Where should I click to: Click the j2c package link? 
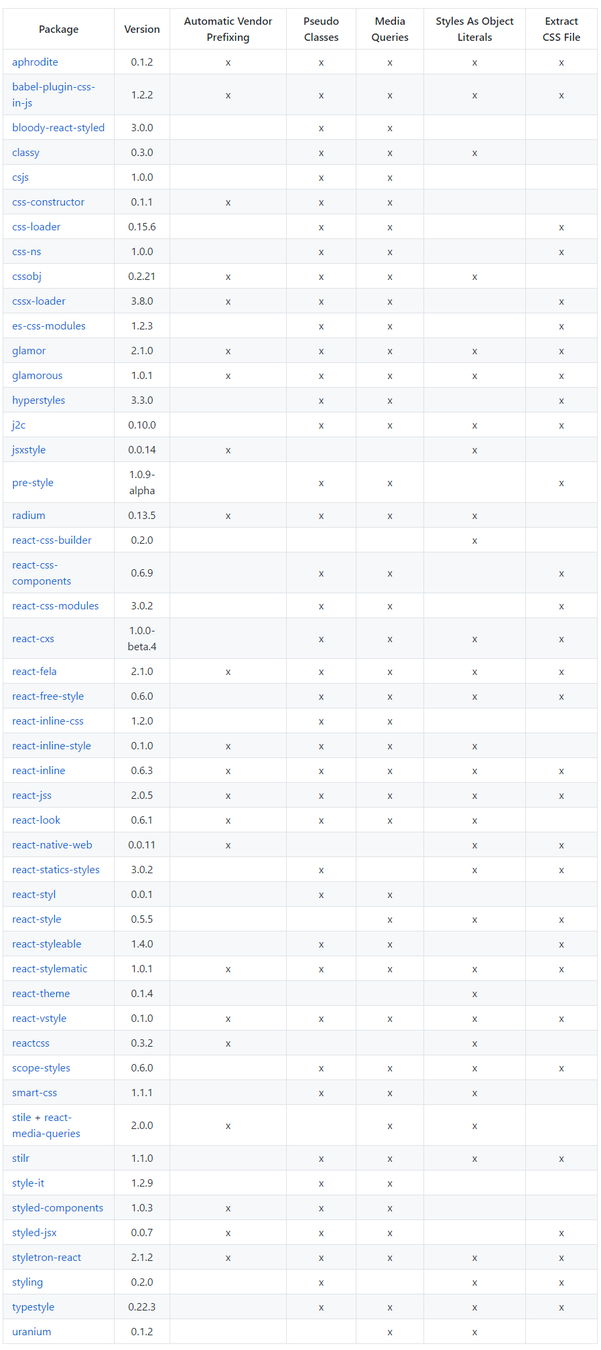19,425
